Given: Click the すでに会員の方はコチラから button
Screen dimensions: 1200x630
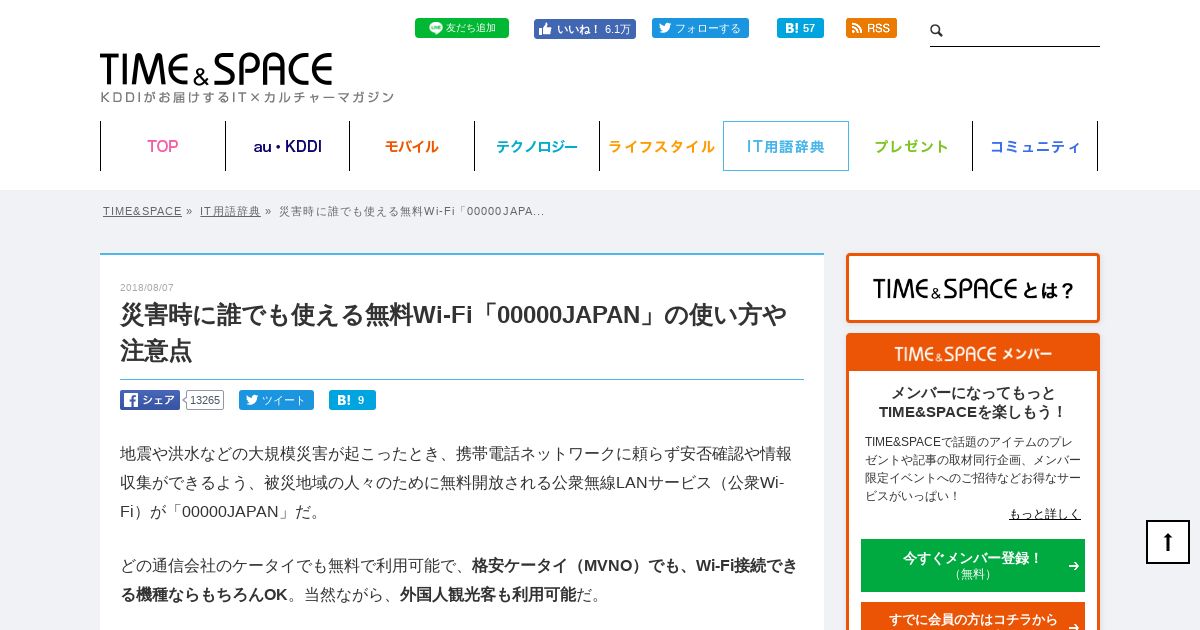Looking at the screenshot, I should click(973, 618).
